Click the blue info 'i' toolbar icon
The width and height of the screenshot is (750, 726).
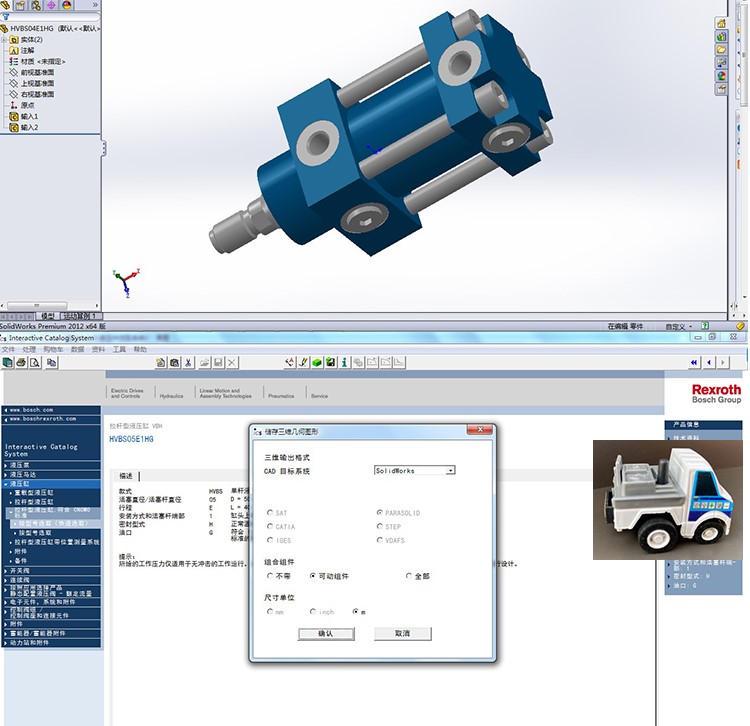click(344, 363)
